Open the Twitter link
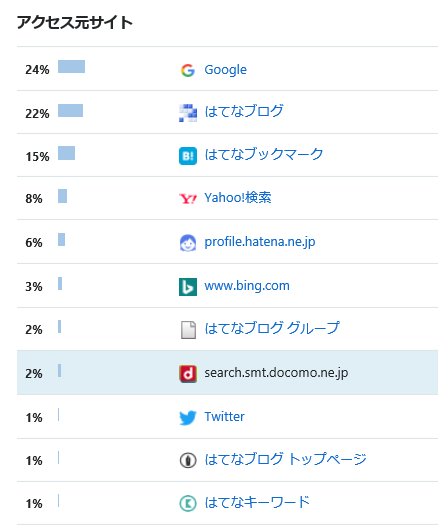The width and height of the screenshot is (438, 527). tap(225, 417)
